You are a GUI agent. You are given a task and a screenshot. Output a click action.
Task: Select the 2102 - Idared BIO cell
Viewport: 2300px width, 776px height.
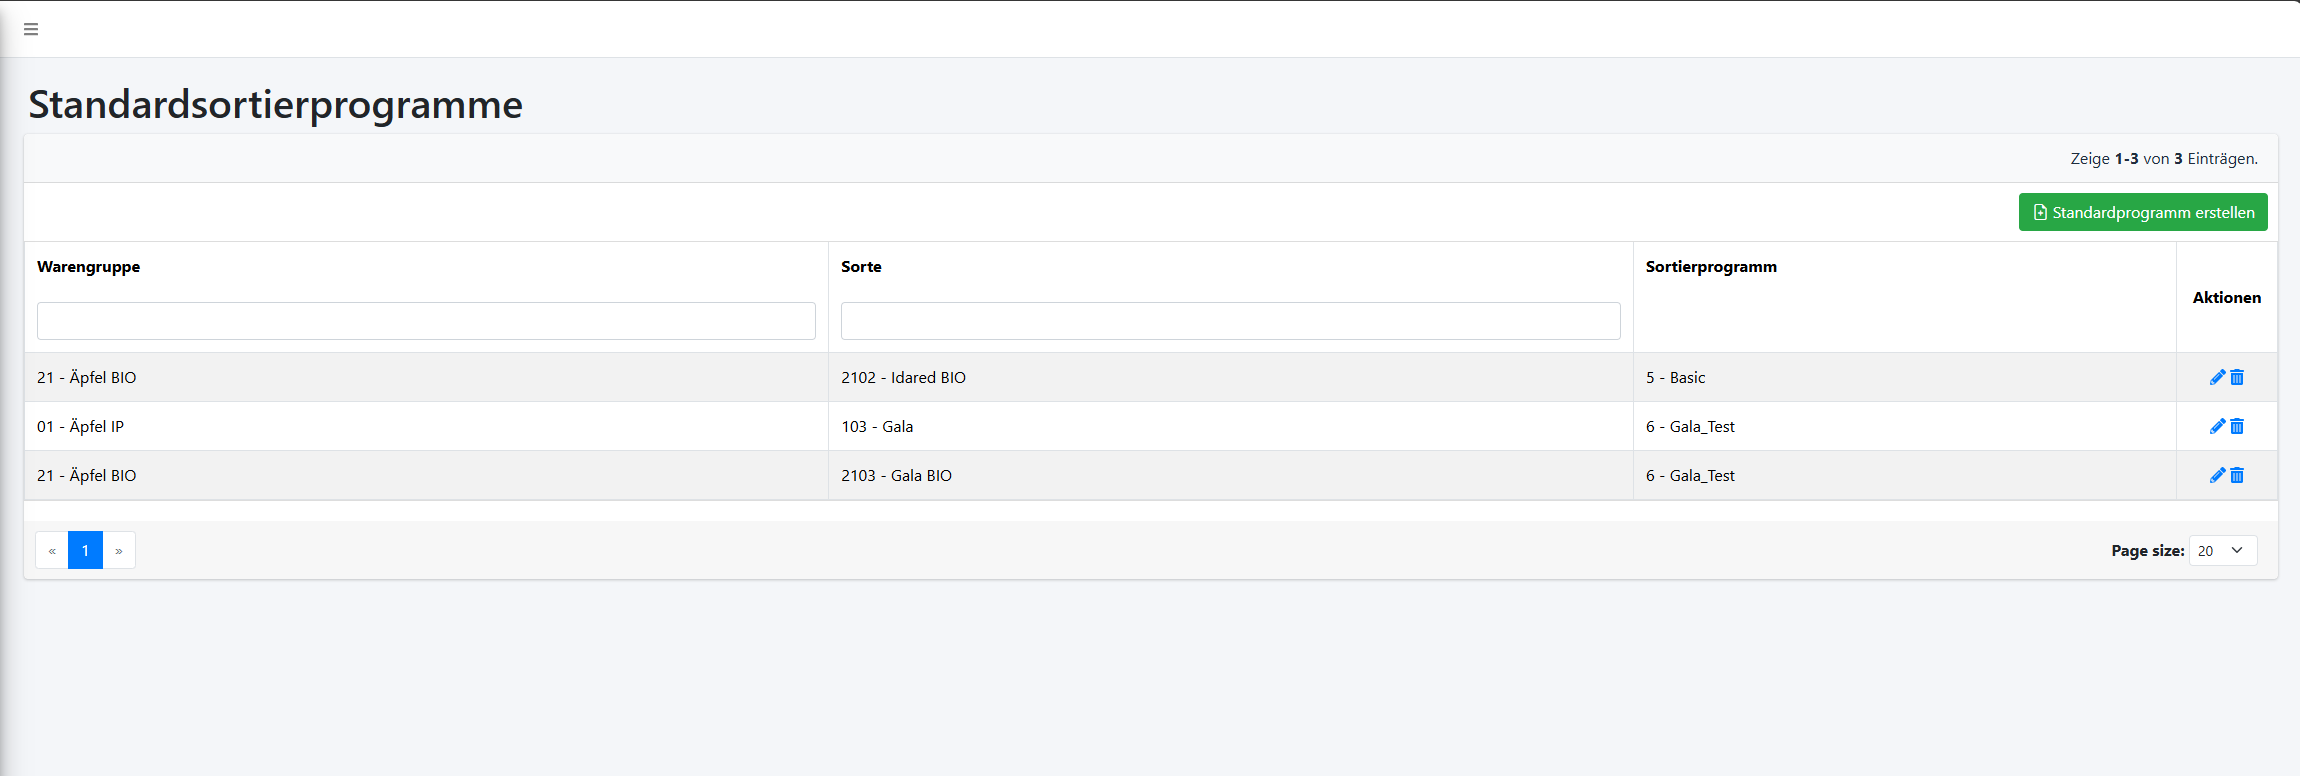903,377
